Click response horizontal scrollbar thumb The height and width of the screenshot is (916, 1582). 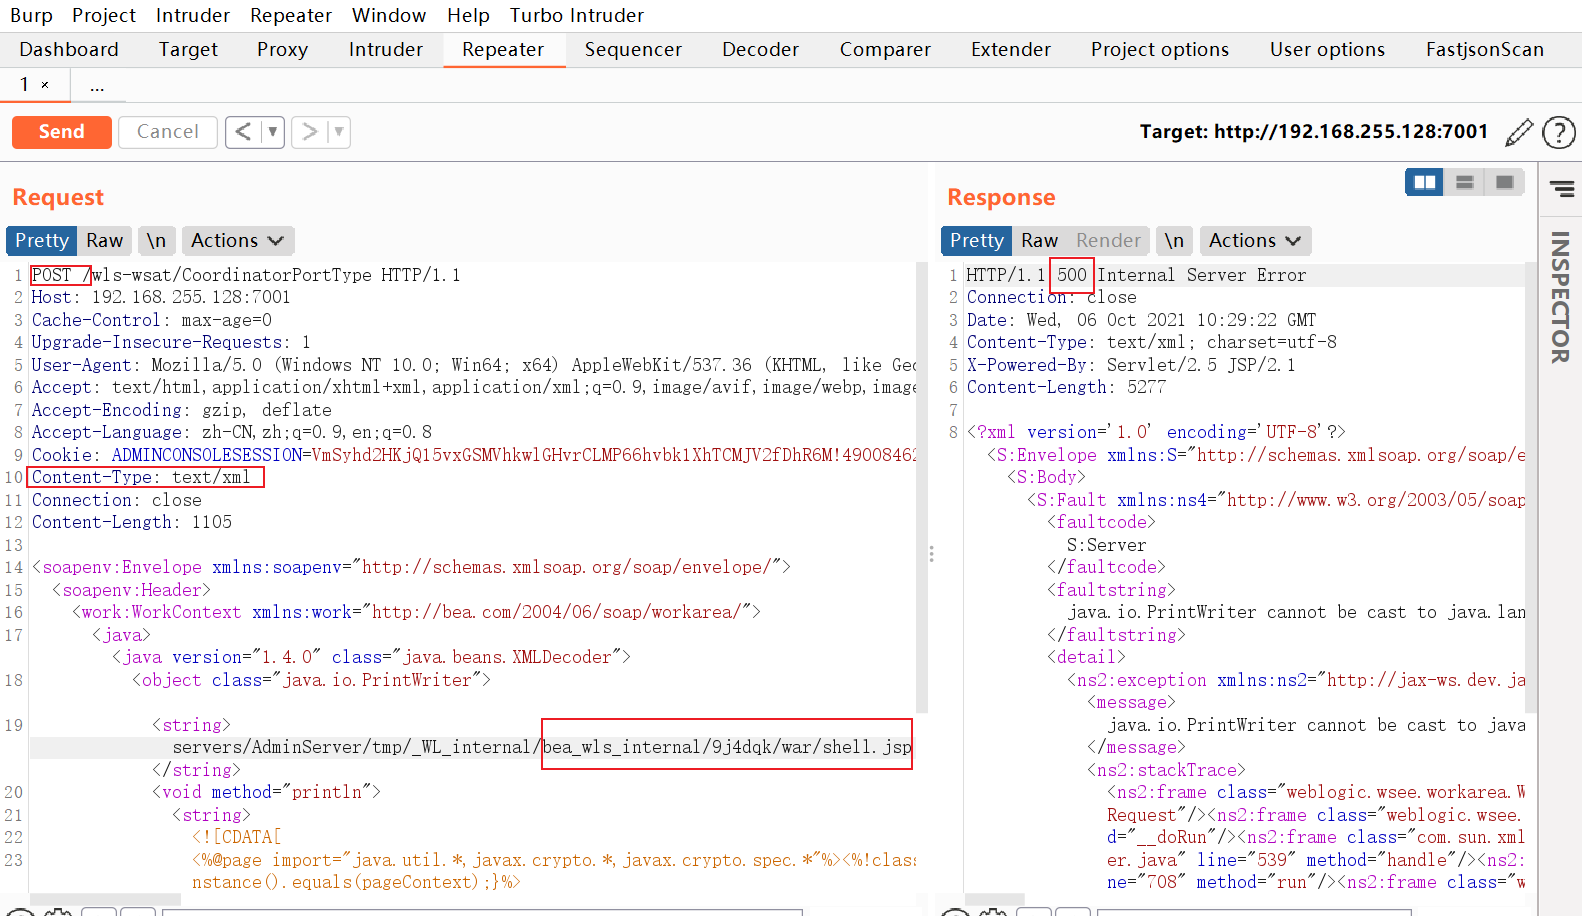(x=993, y=899)
